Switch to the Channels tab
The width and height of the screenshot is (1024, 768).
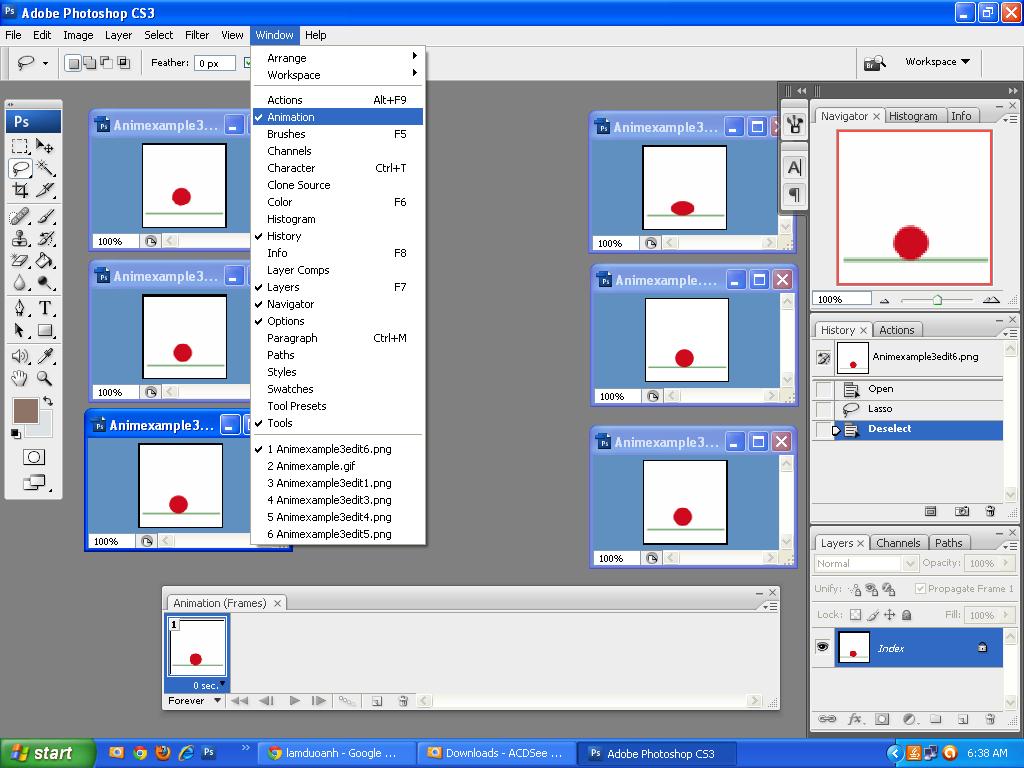pos(898,543)
